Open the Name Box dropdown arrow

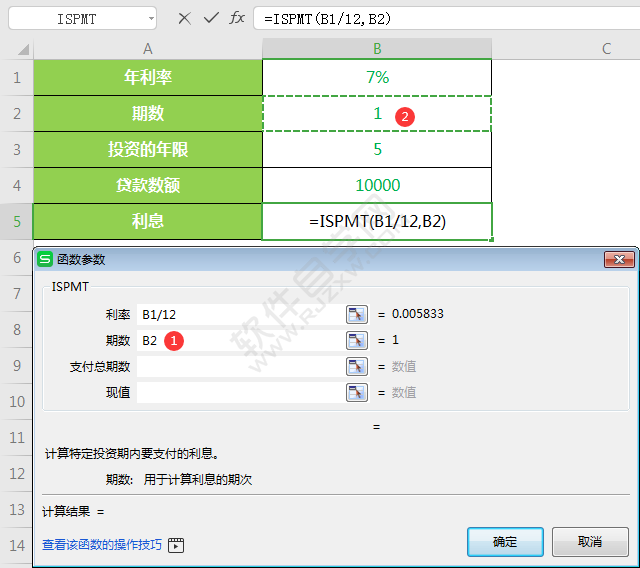(x=151, y=18)
